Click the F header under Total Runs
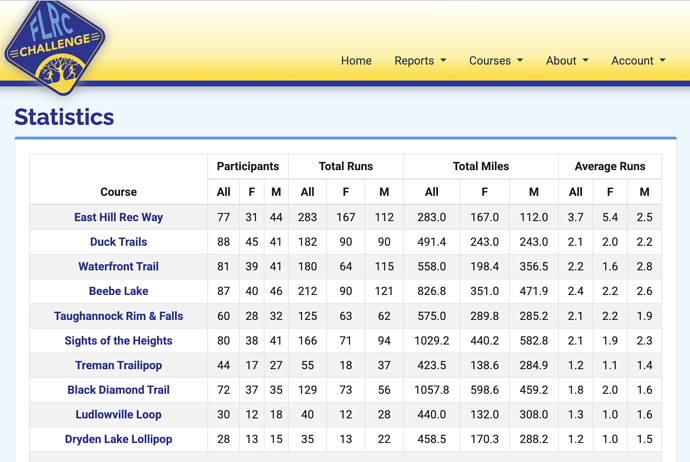 [x=346, y=192]
